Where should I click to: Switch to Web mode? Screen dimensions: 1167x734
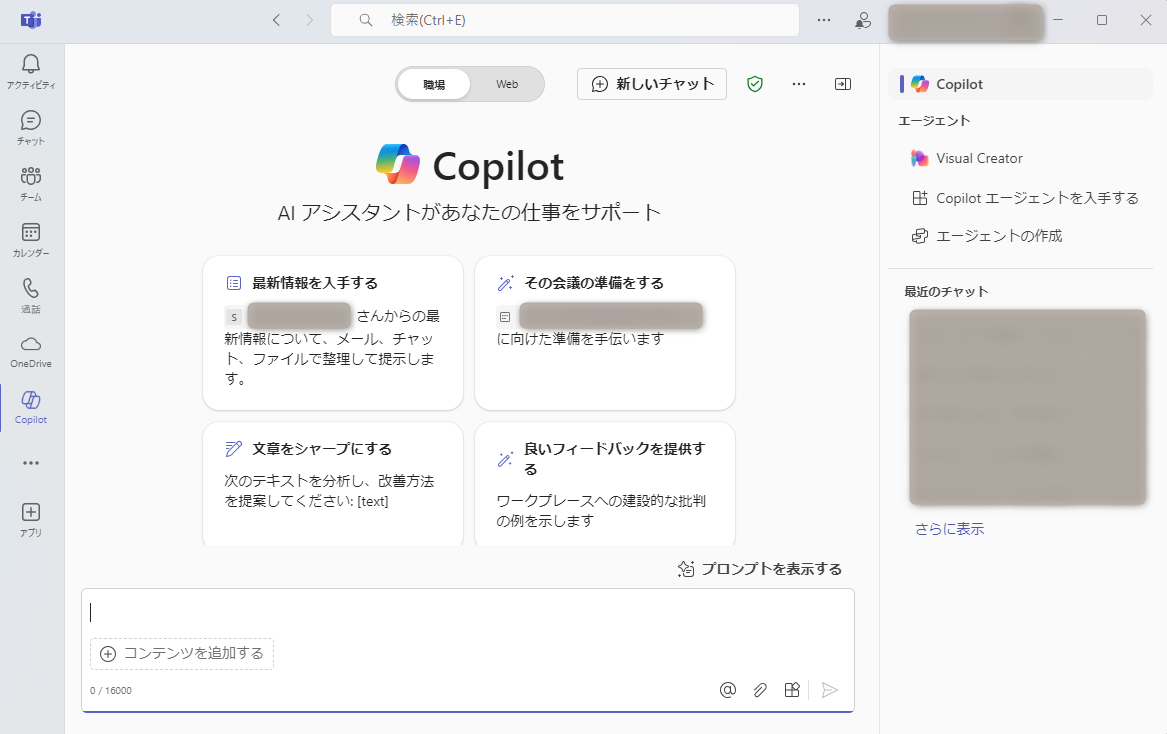tap(507, 84)
